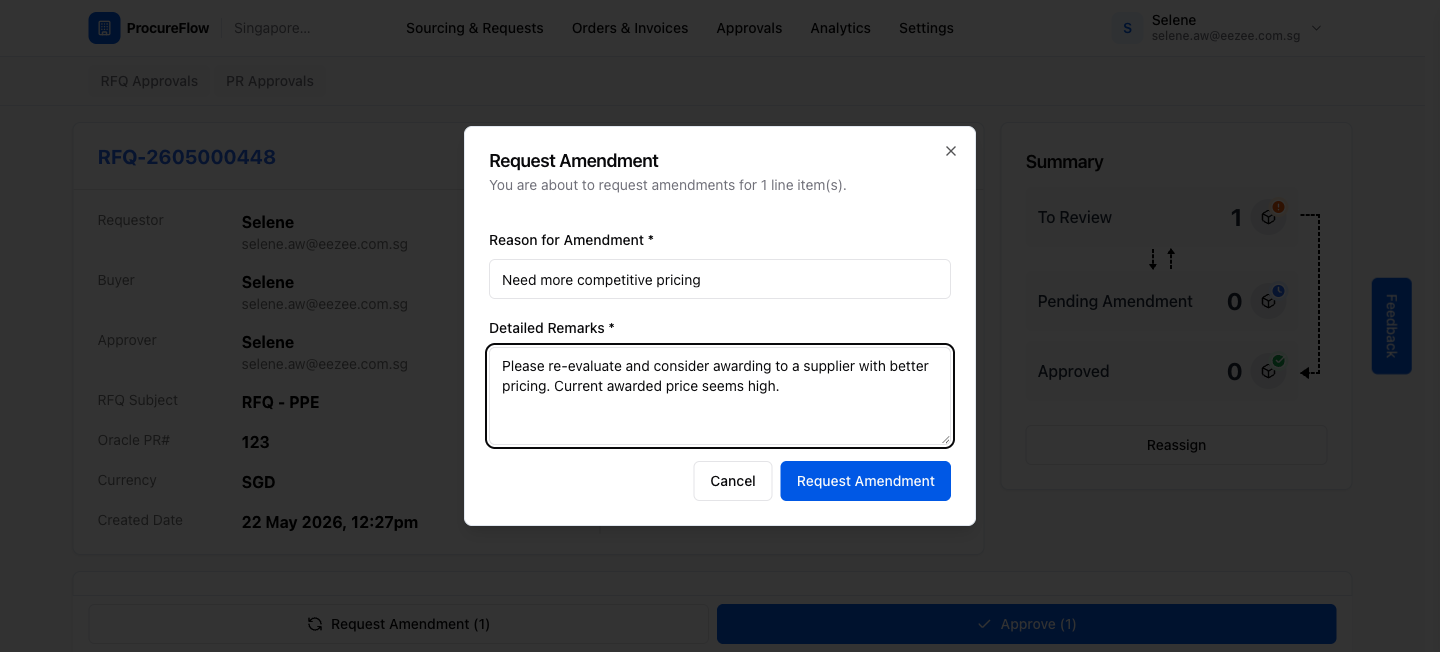The image size is (1440, 652).
Task: Click the created date 22 May 2026, 12:27pm
Action: [330, 522]
